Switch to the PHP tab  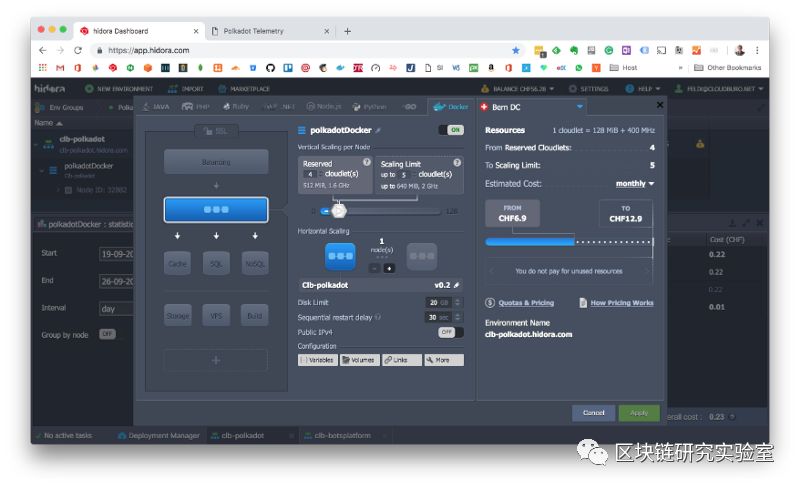196,107
